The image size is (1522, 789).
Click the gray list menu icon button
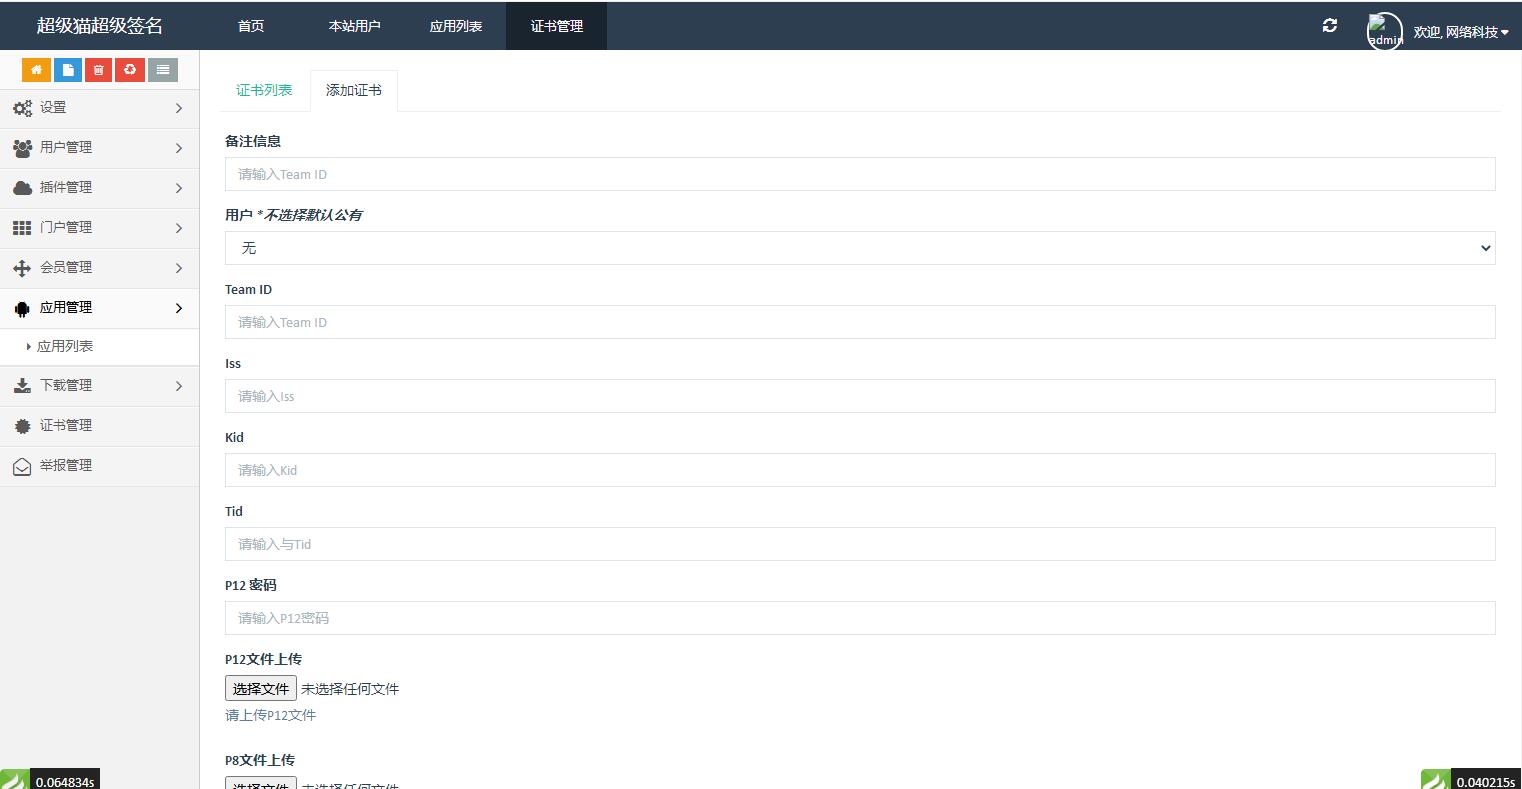click(162, 70)
